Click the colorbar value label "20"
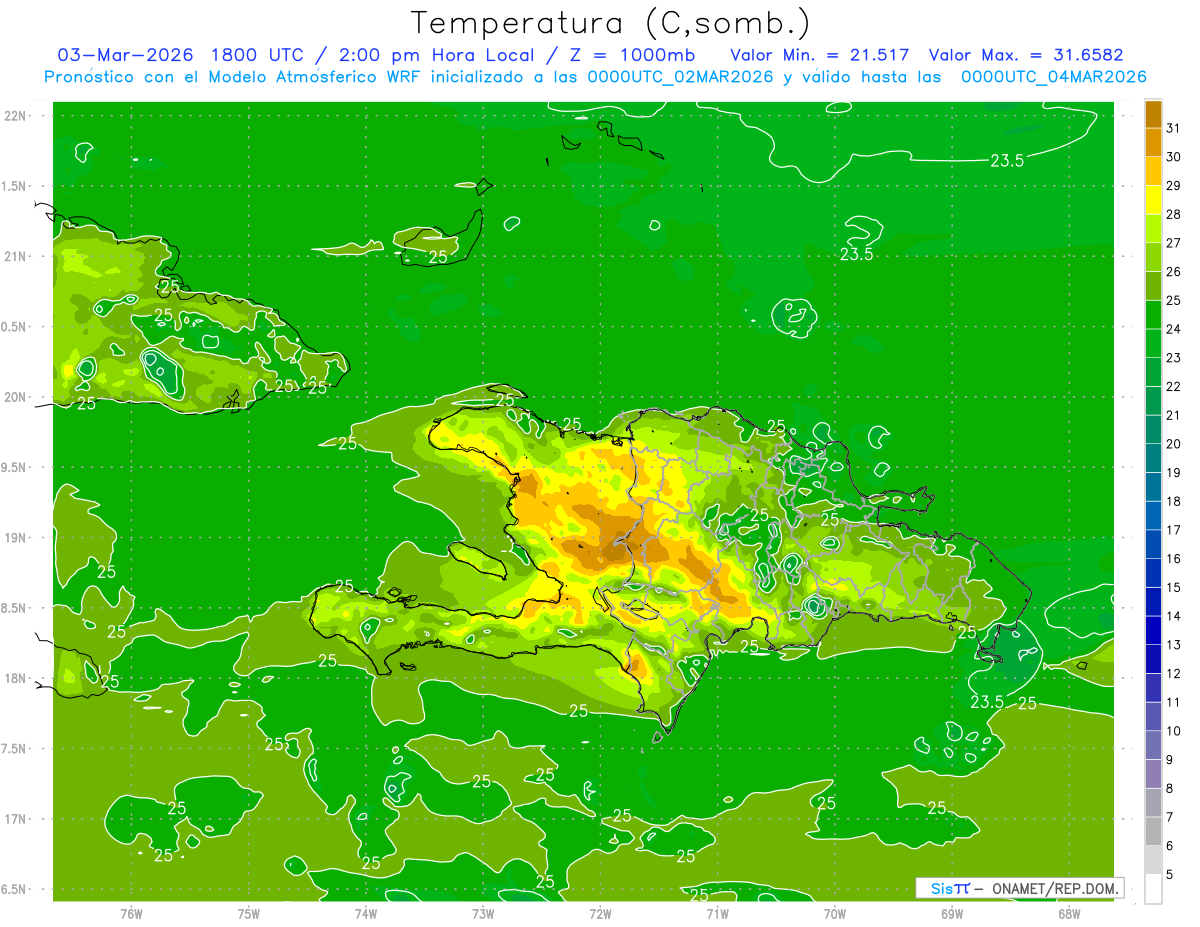Image resolution: width=1200 pixels, height=927 pixels. 1173,444
